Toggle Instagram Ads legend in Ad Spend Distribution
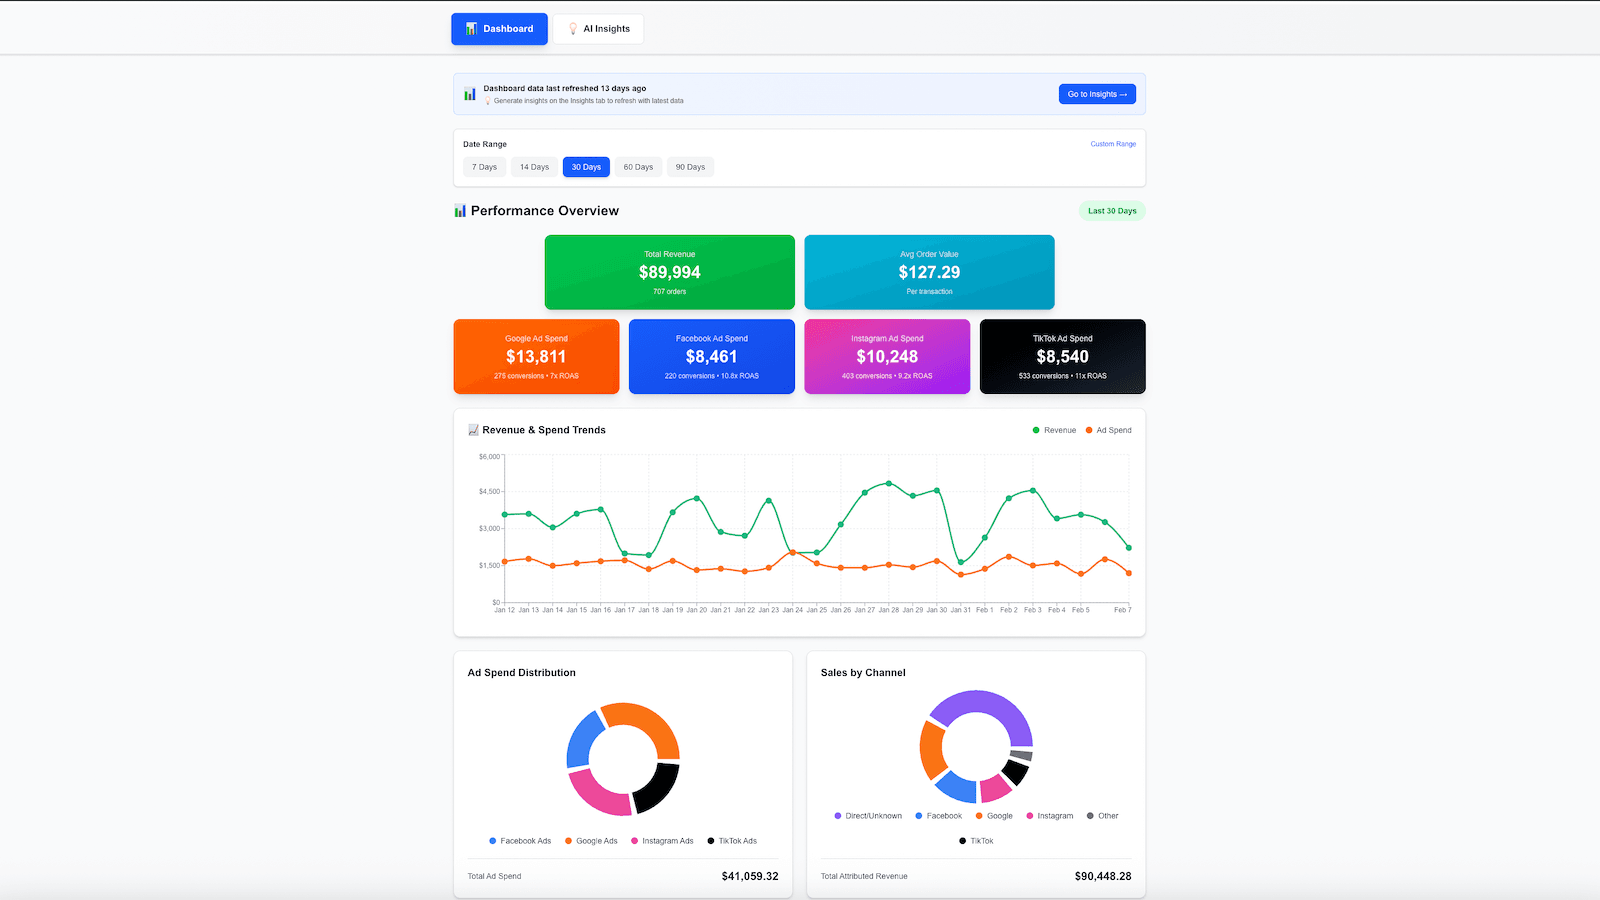 [x=662, y=841]
